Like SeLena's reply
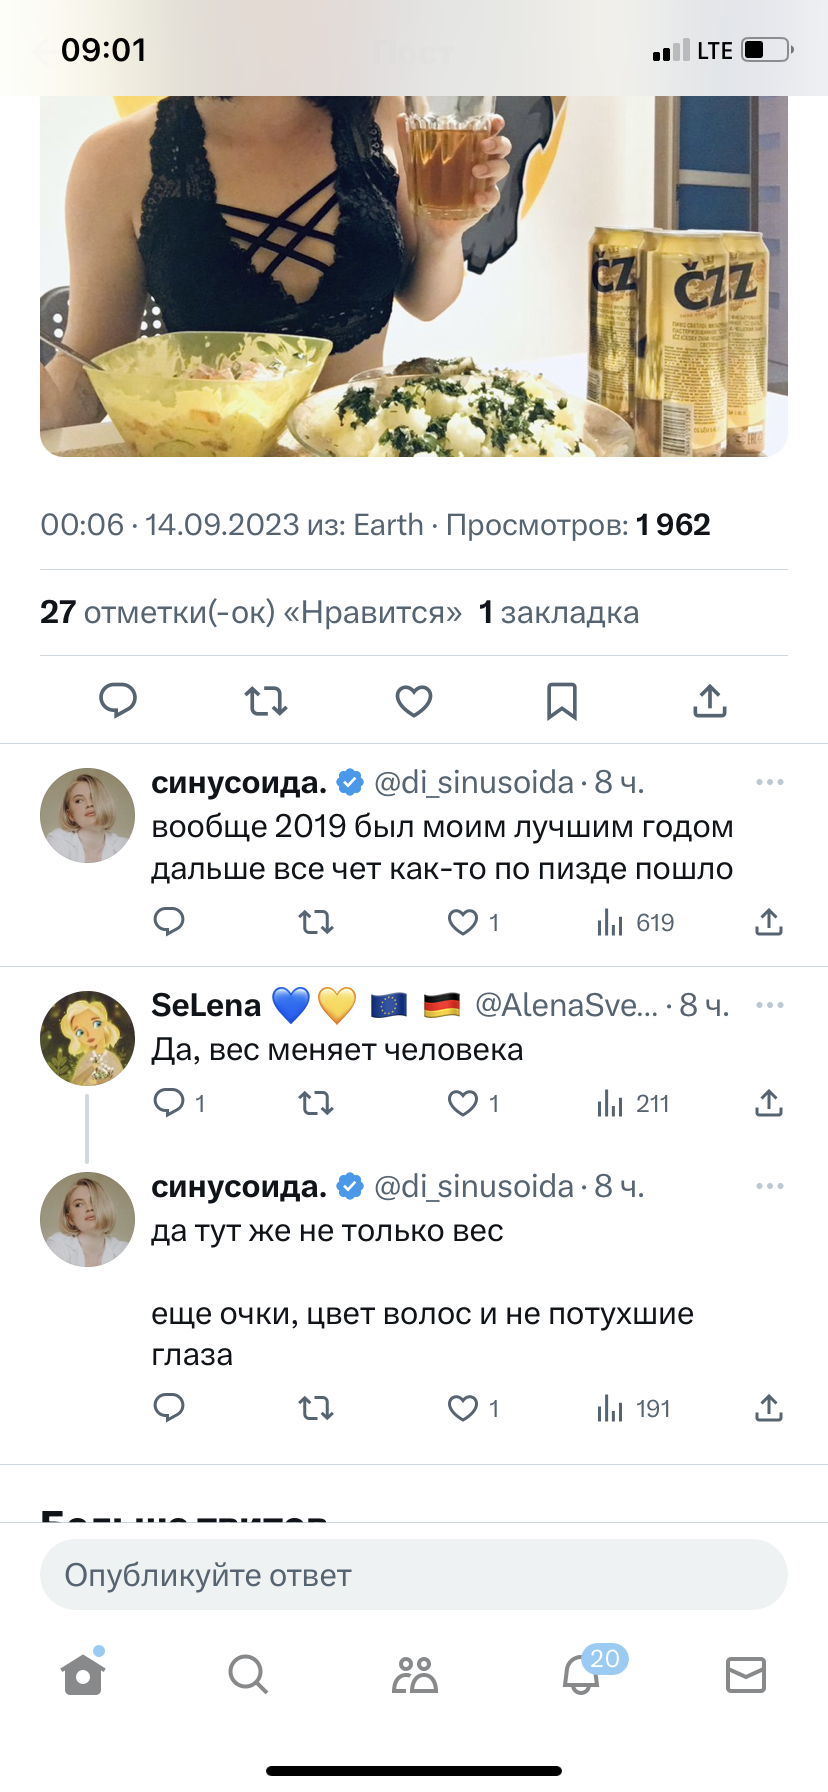 tap(463, 1103)
